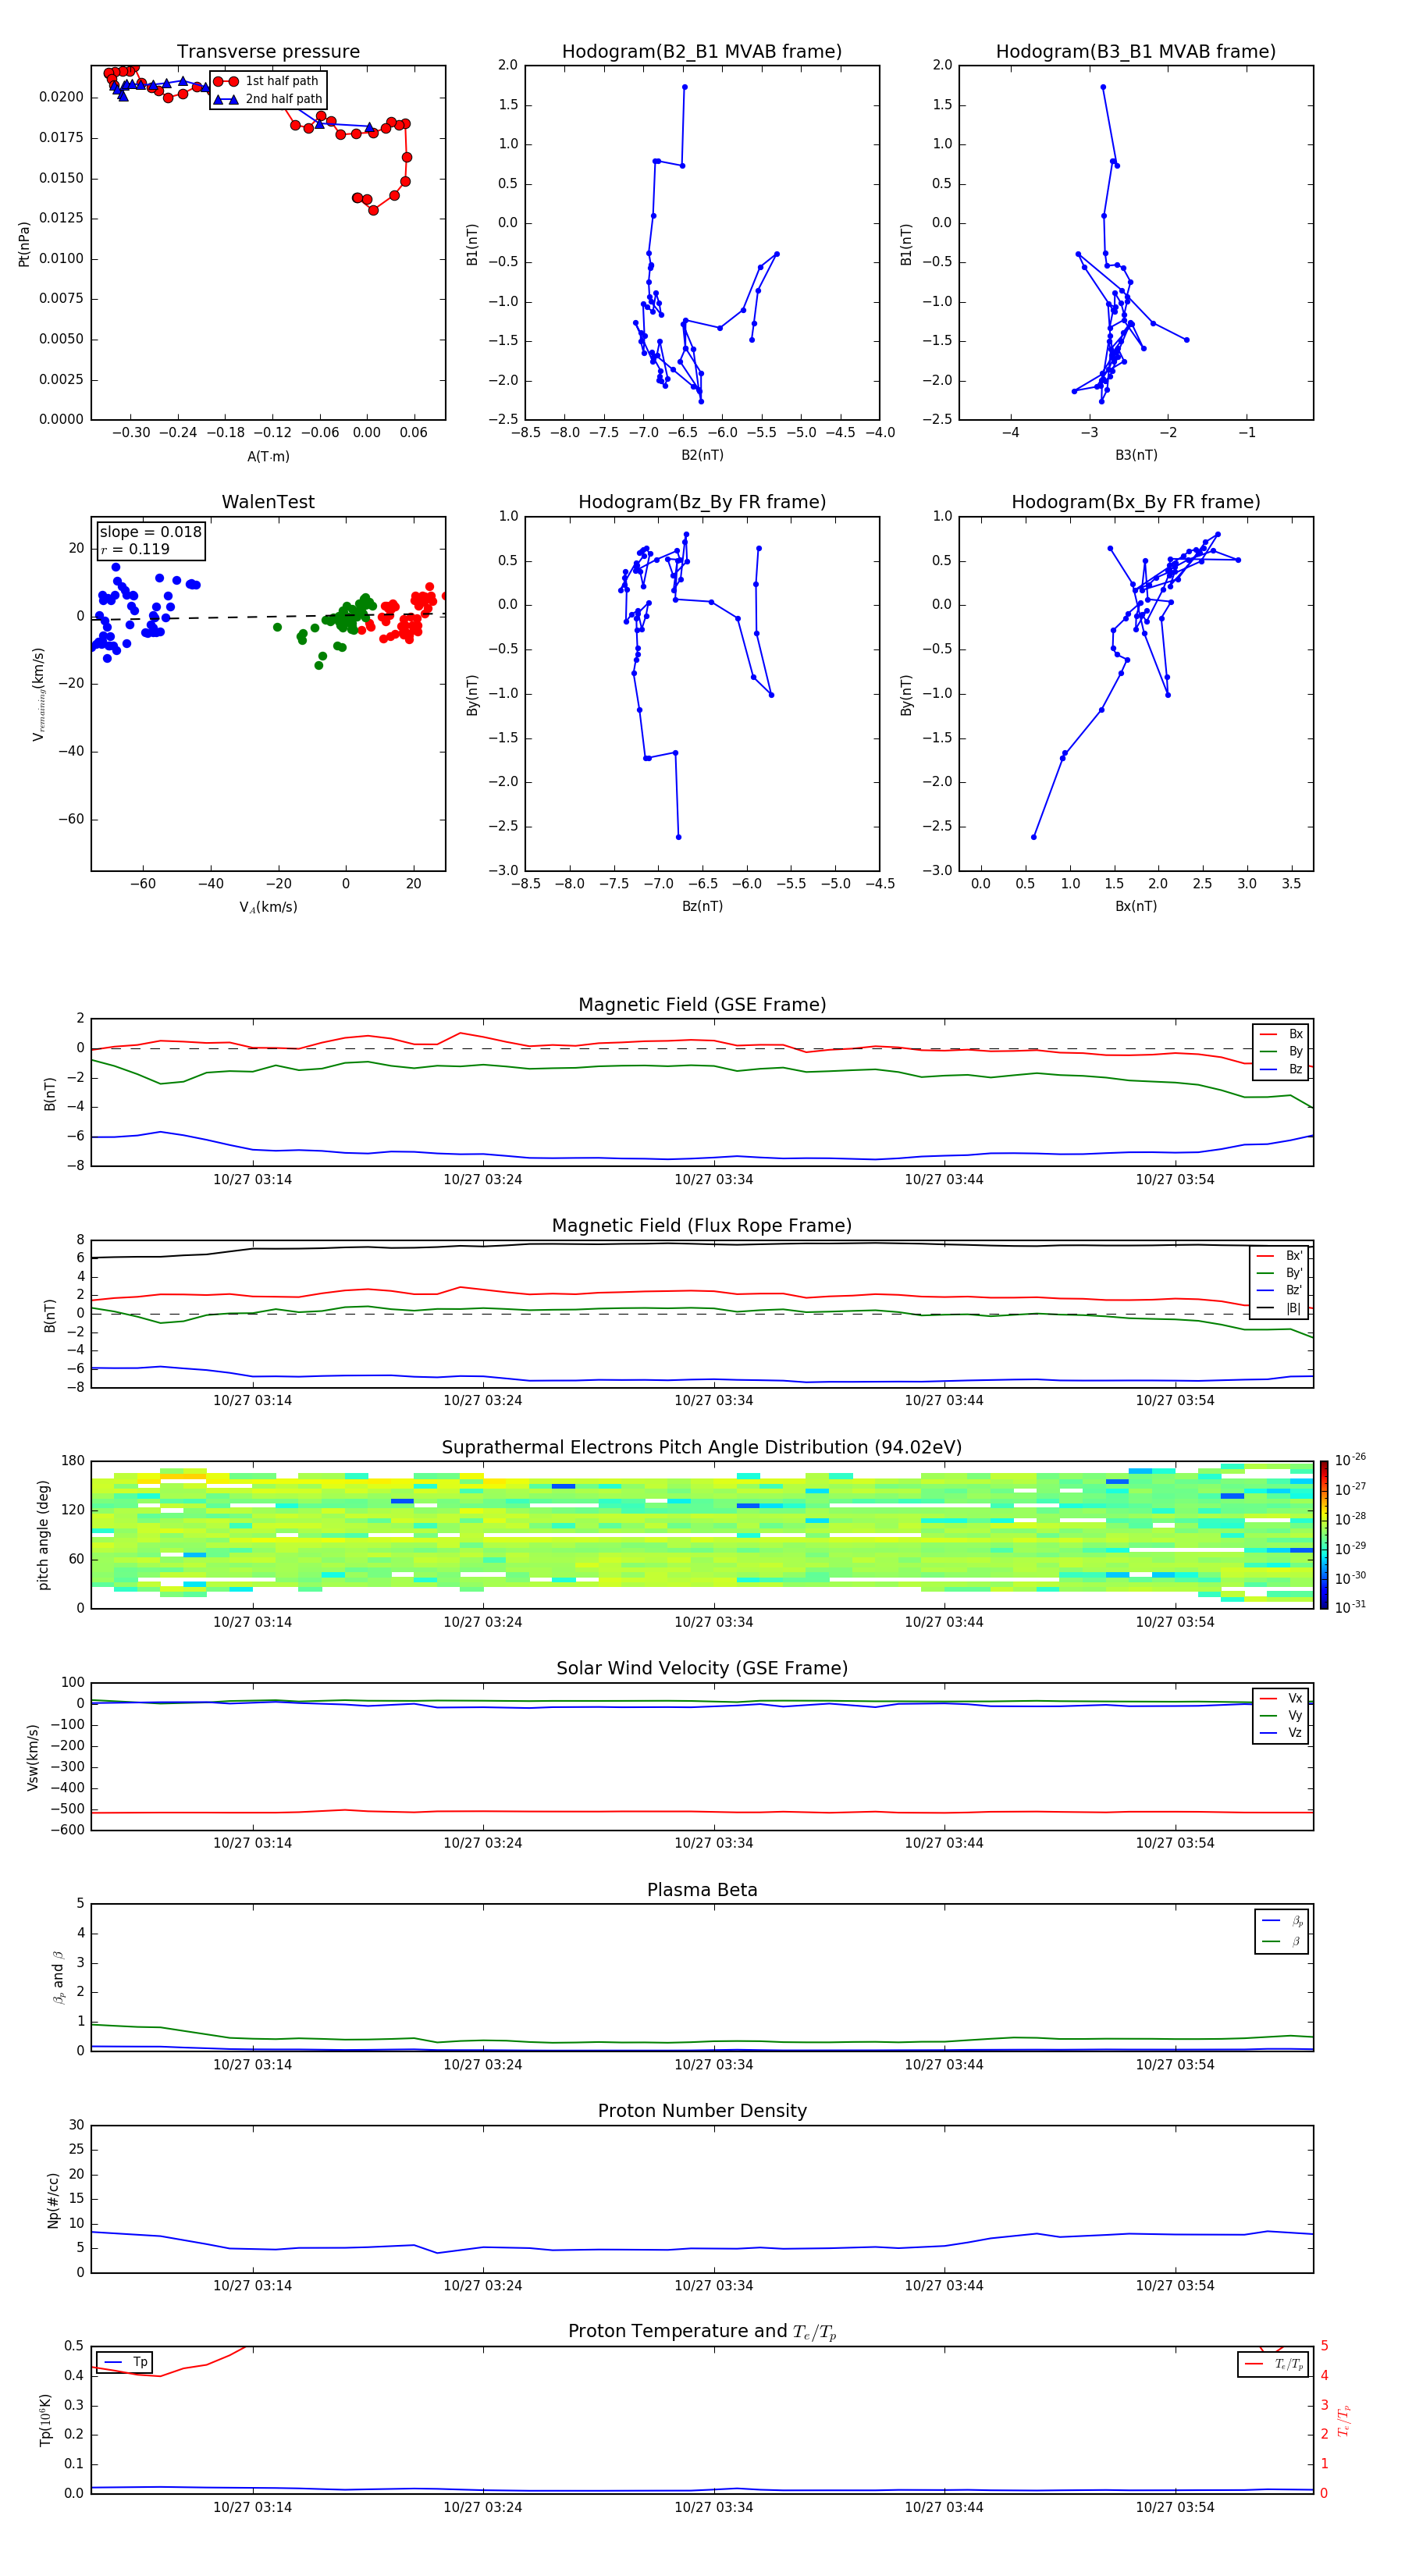Click the 'Hodogram(Bz_By FR frame)' title
The width and height of the screenshot is (1405, 2576).
702,502
